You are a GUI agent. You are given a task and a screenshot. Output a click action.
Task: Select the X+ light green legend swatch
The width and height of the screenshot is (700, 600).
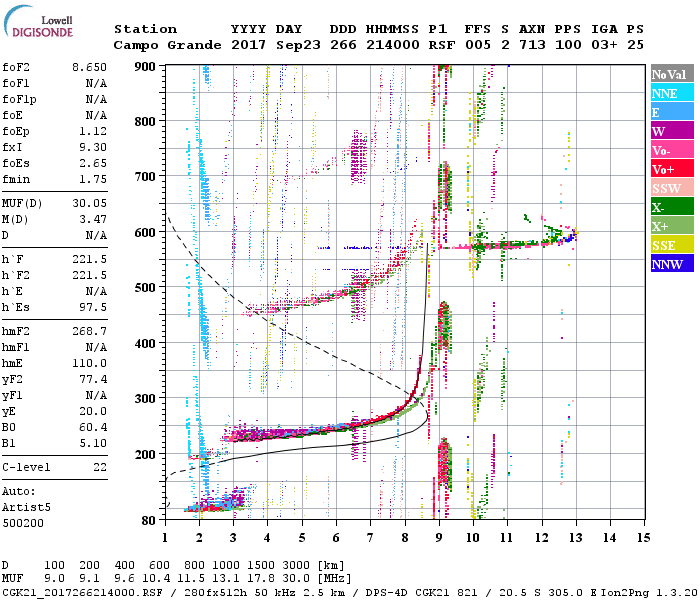pyautogui.click(x=672, y=226)
